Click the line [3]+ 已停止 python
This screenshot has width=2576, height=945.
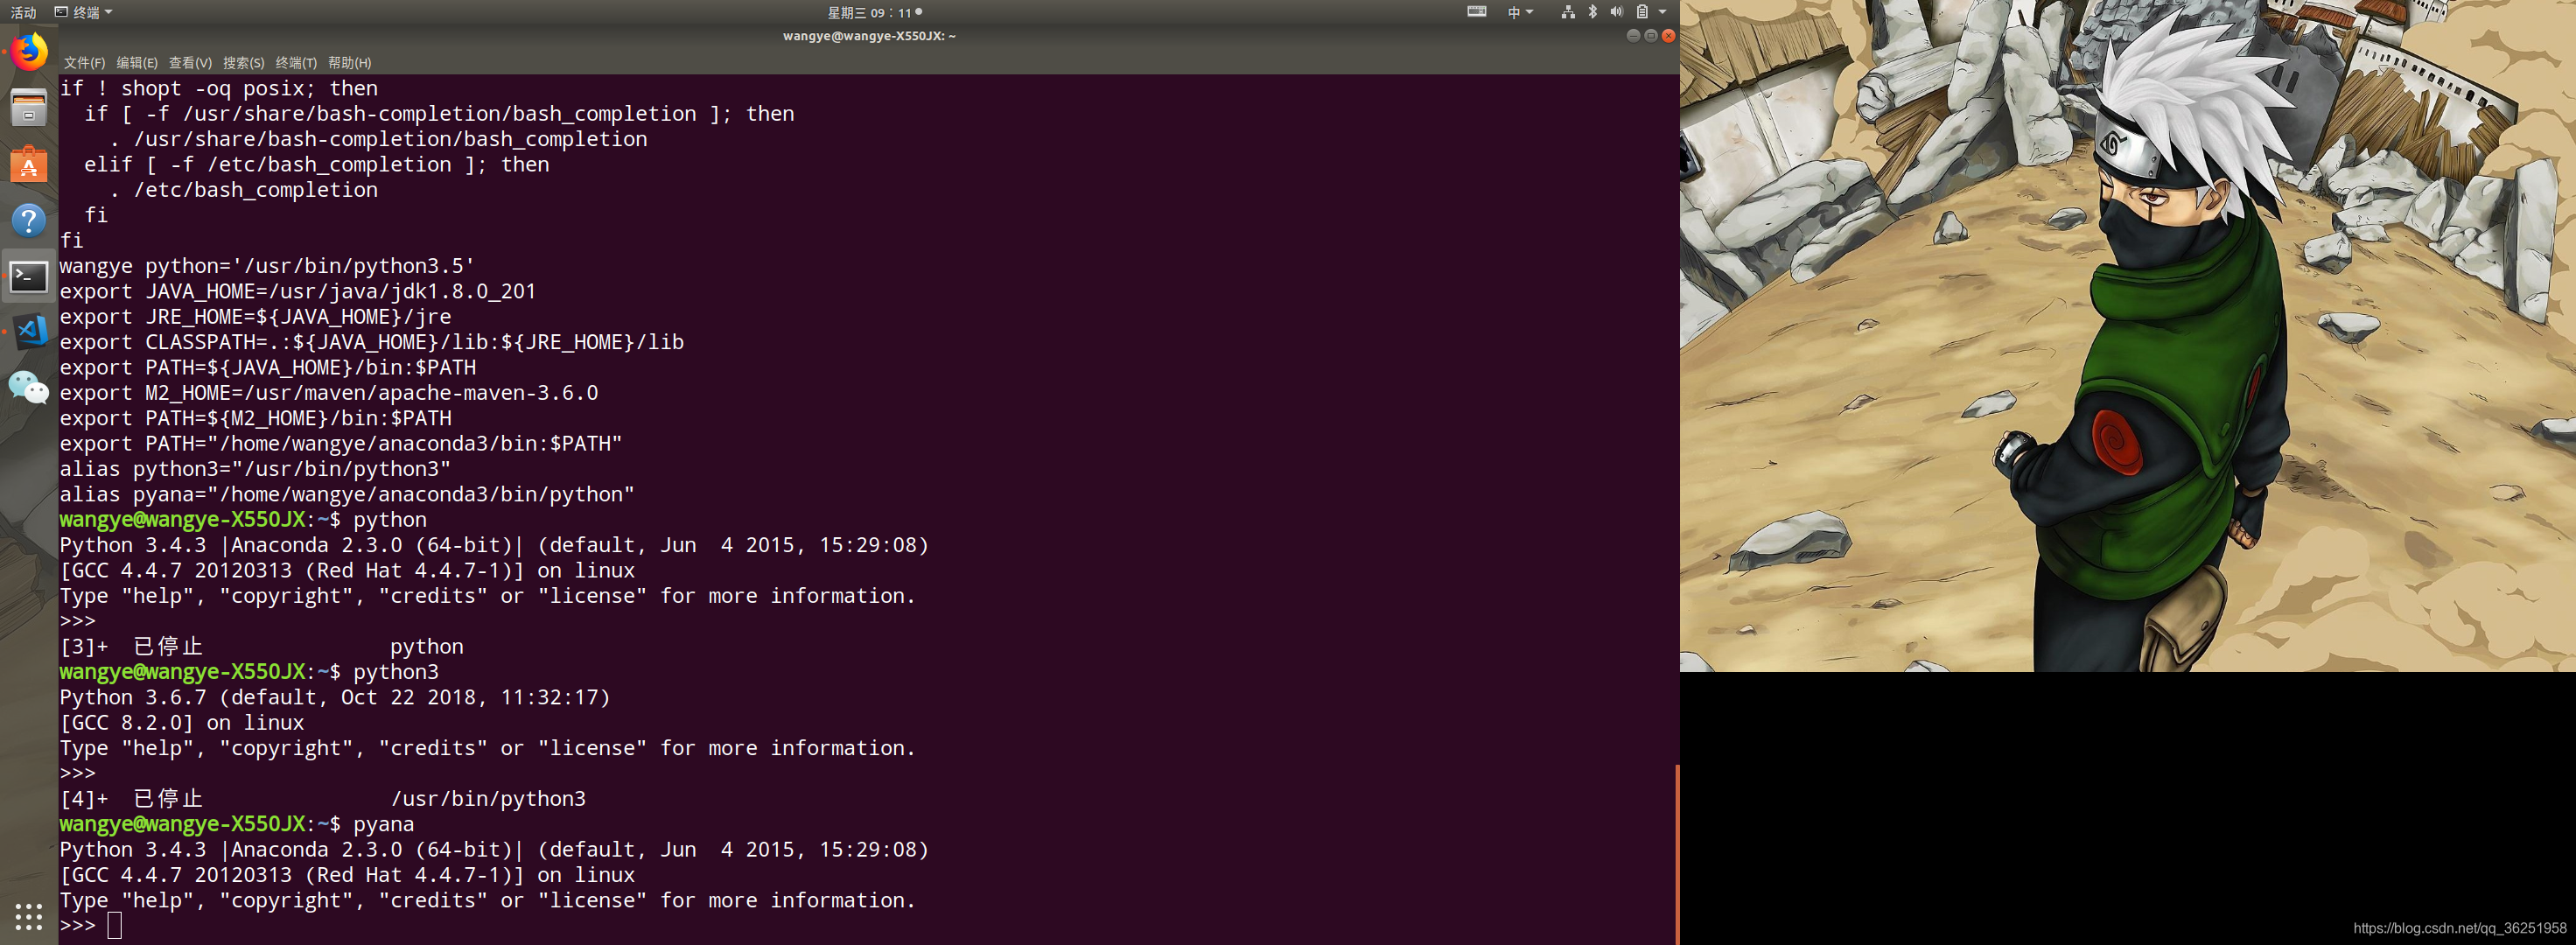coord(261,646)
